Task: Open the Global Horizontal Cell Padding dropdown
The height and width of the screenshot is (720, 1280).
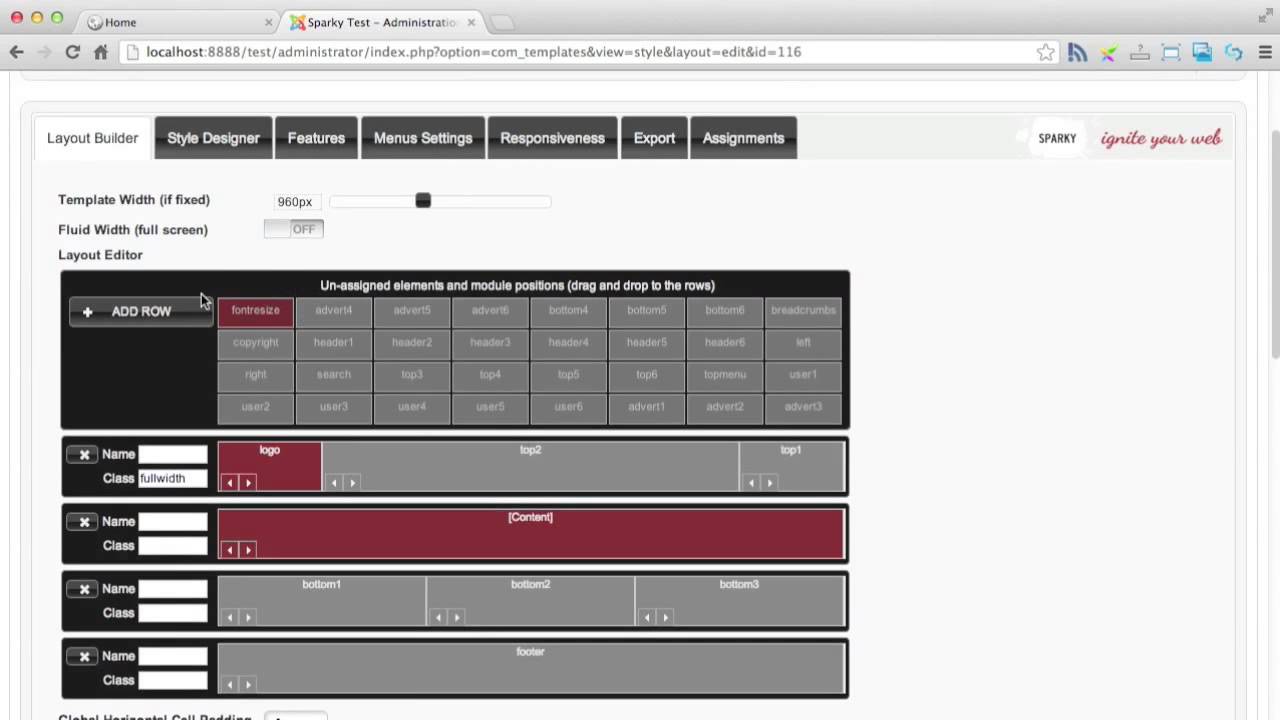Action: [x=296, y=716]
